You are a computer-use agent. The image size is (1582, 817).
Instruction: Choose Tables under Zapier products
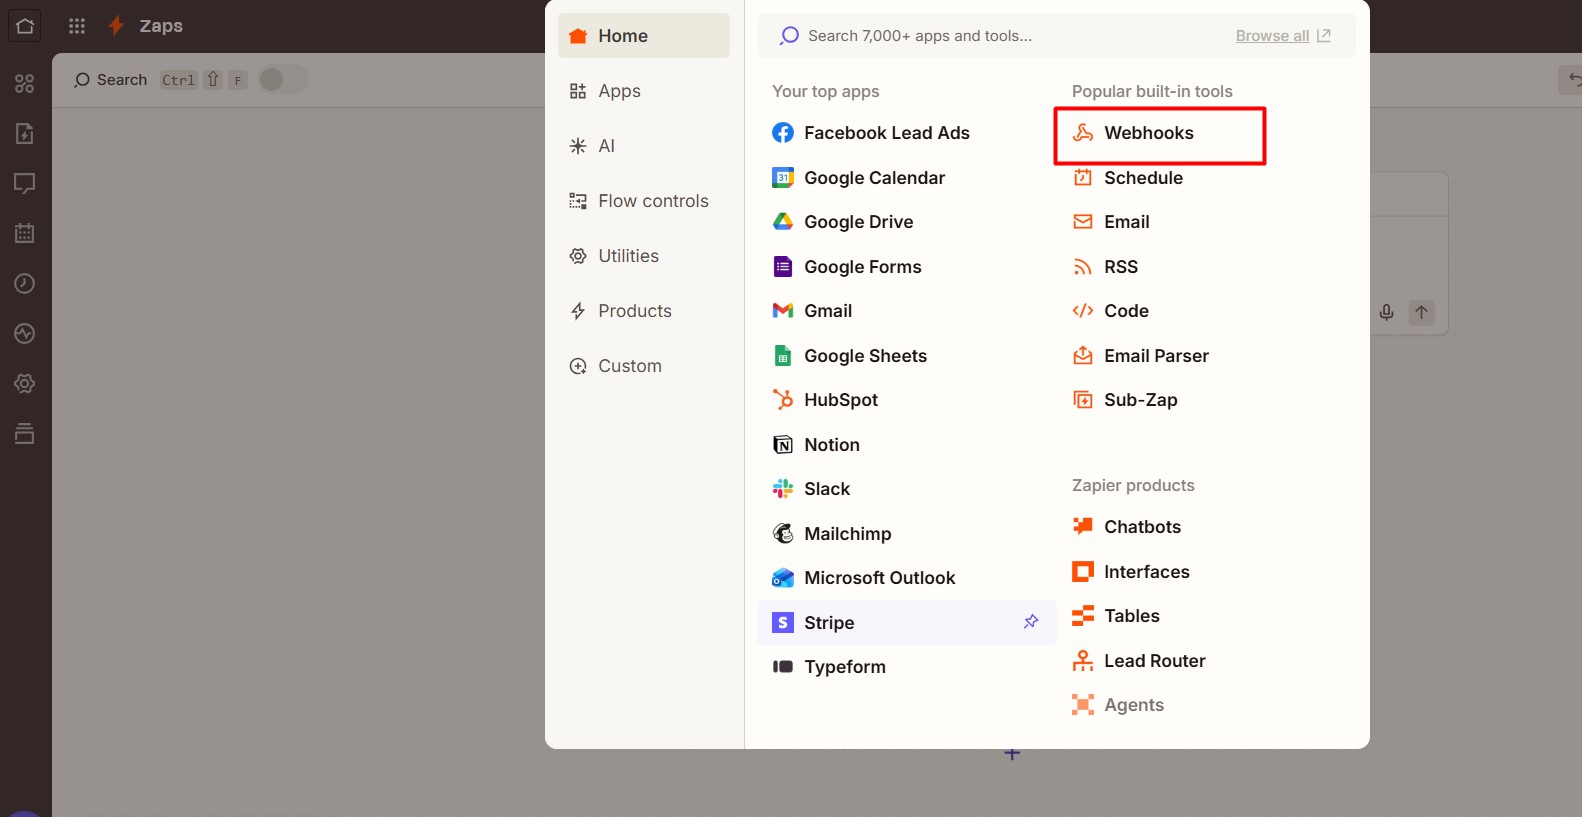[1131, 616]
